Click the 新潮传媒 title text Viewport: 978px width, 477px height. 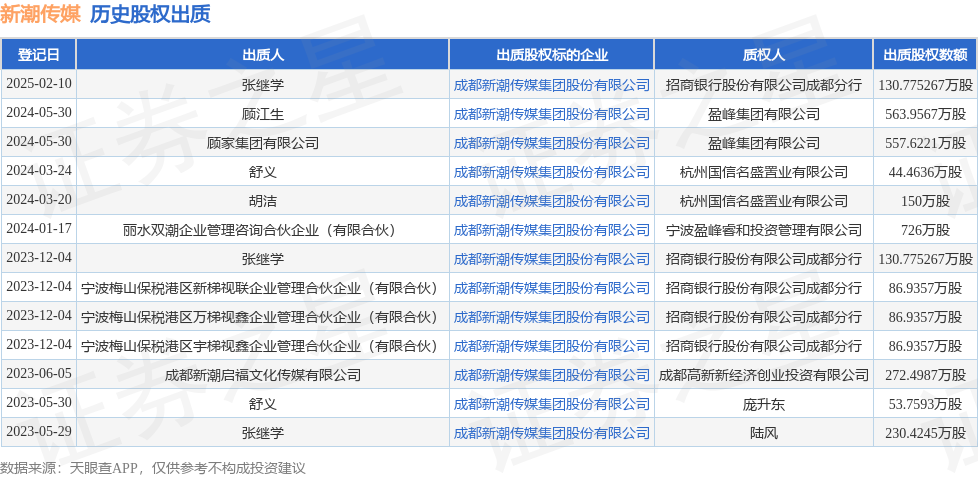[x=41, y=14]
